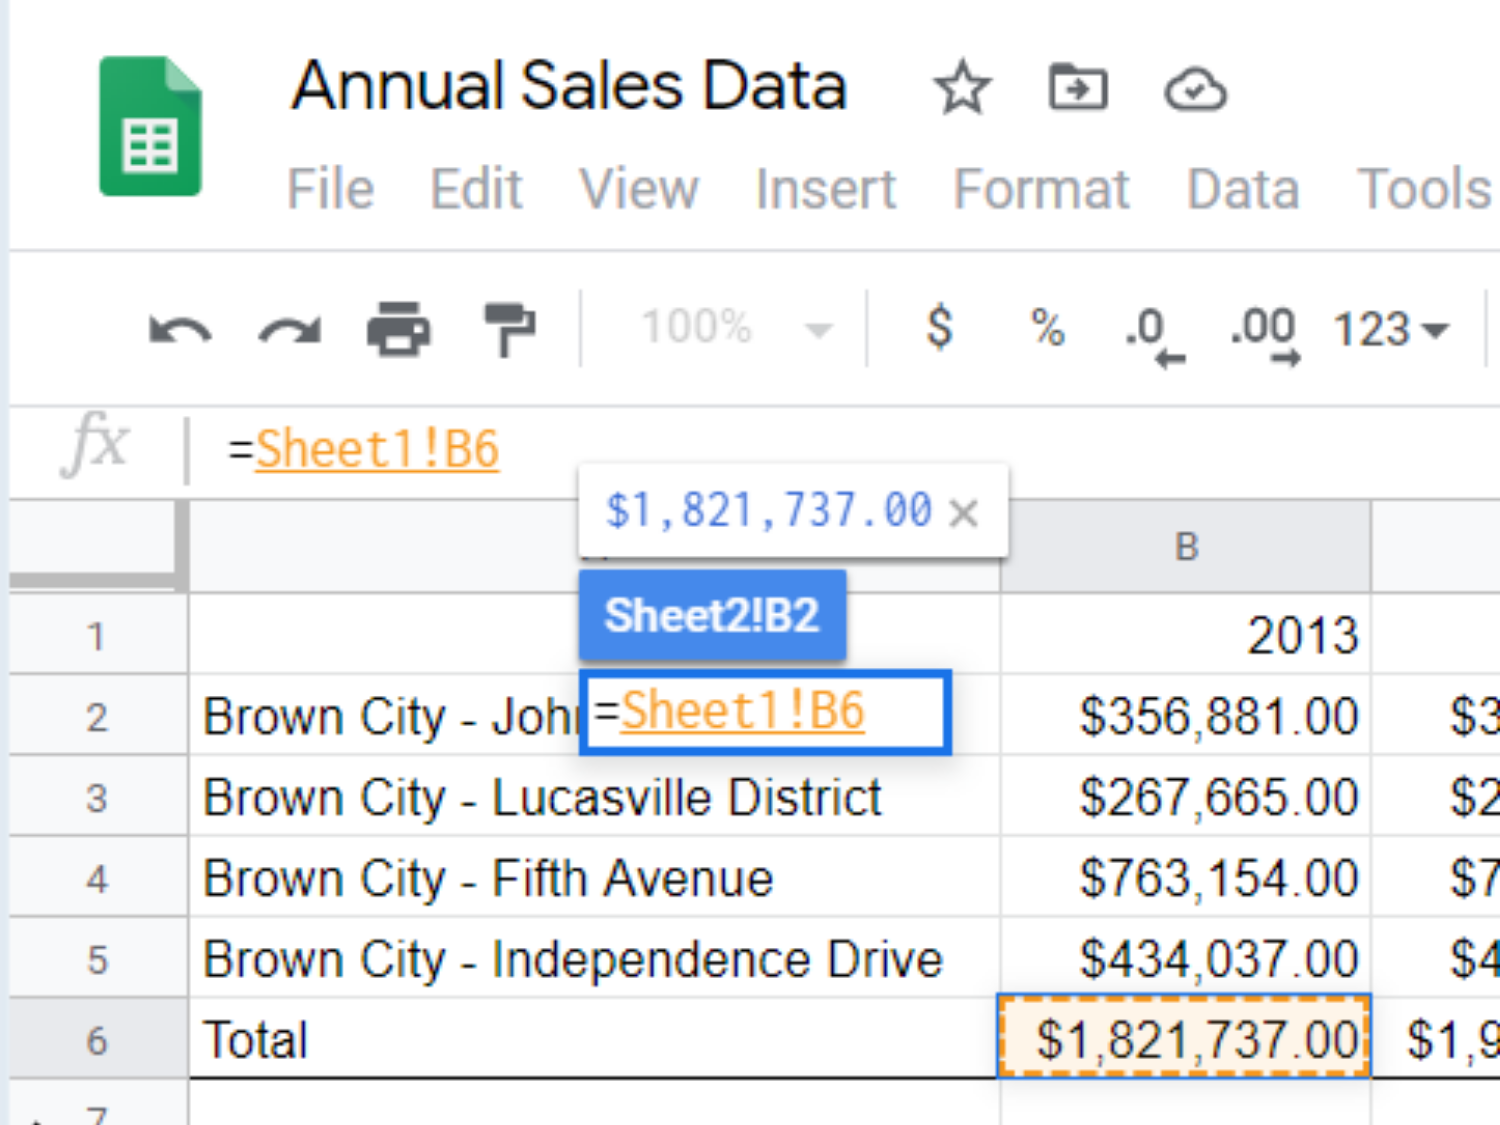Click the Move to folder icon
The height and width of the screenshot is (1125, 1500).
1077,88
